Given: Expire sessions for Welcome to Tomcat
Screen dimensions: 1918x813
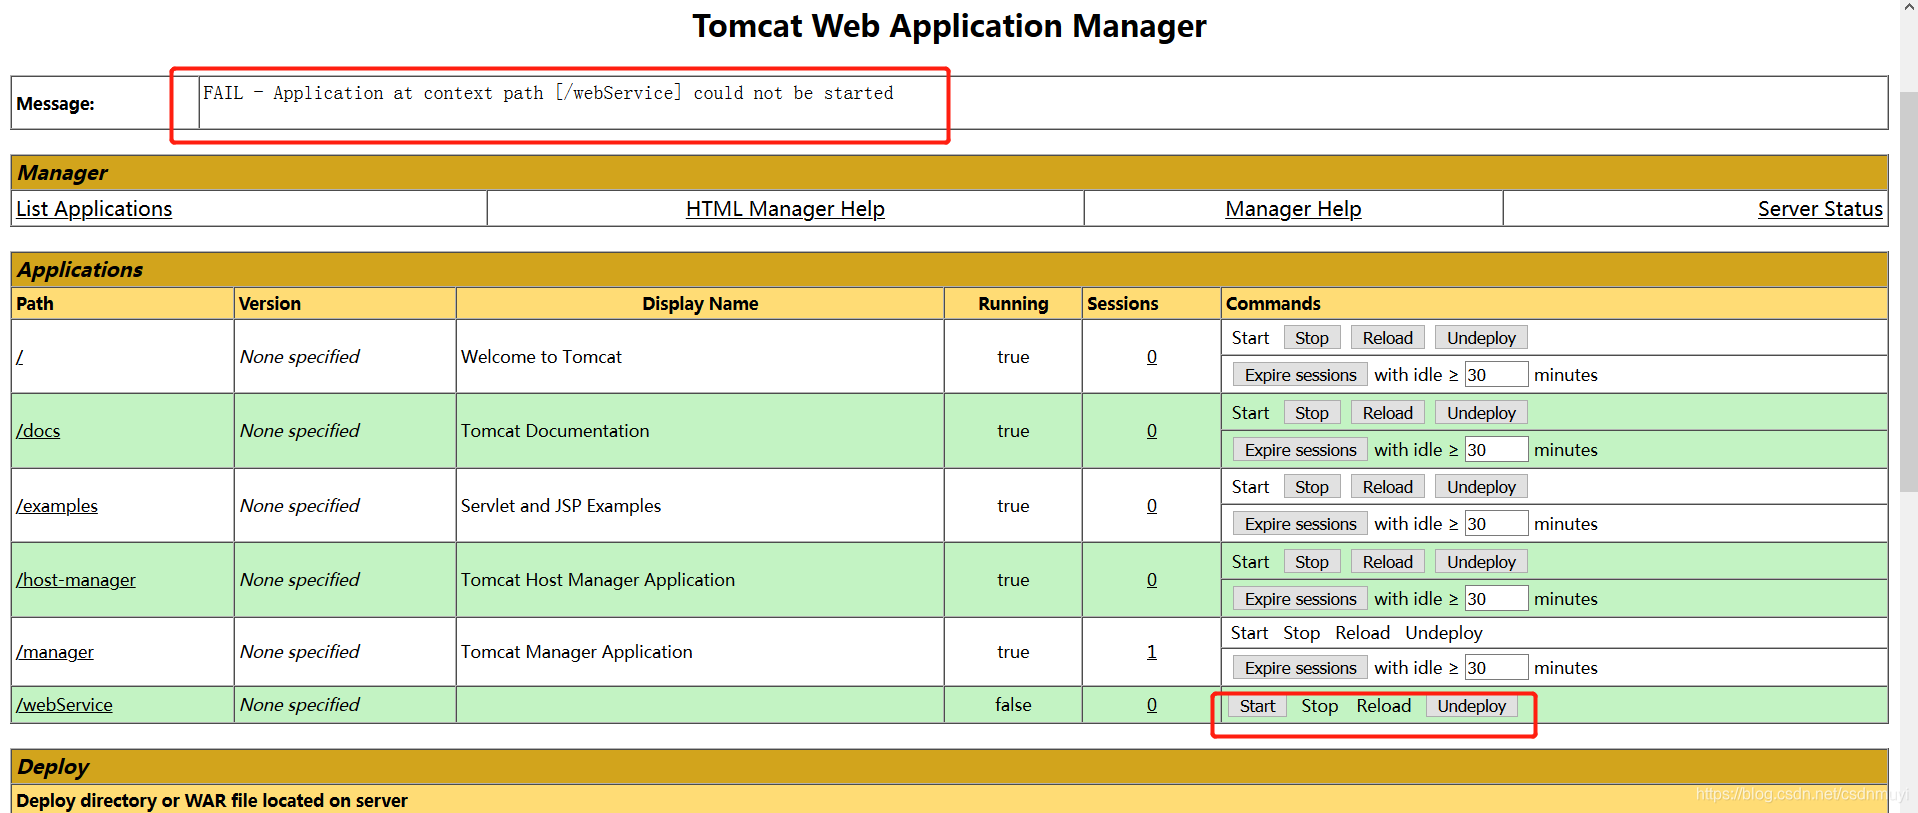Looking at the screenshot, I should tap(1300, 375).
